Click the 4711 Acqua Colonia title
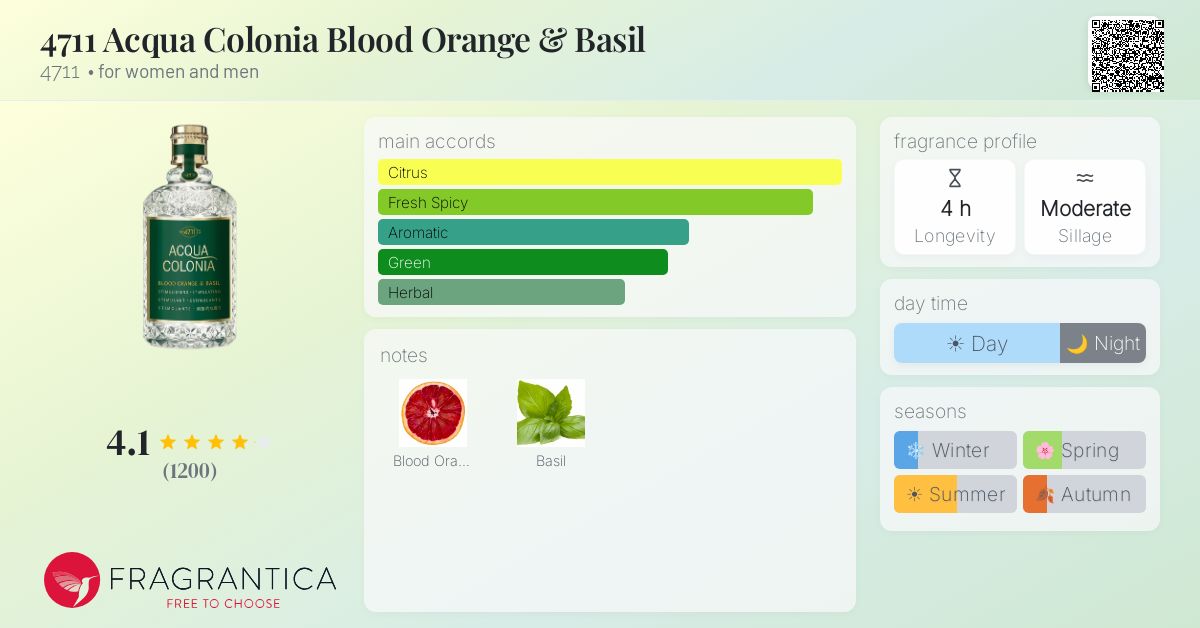Viewport: 1200px width, 628px height. click(x=343, y=40)
